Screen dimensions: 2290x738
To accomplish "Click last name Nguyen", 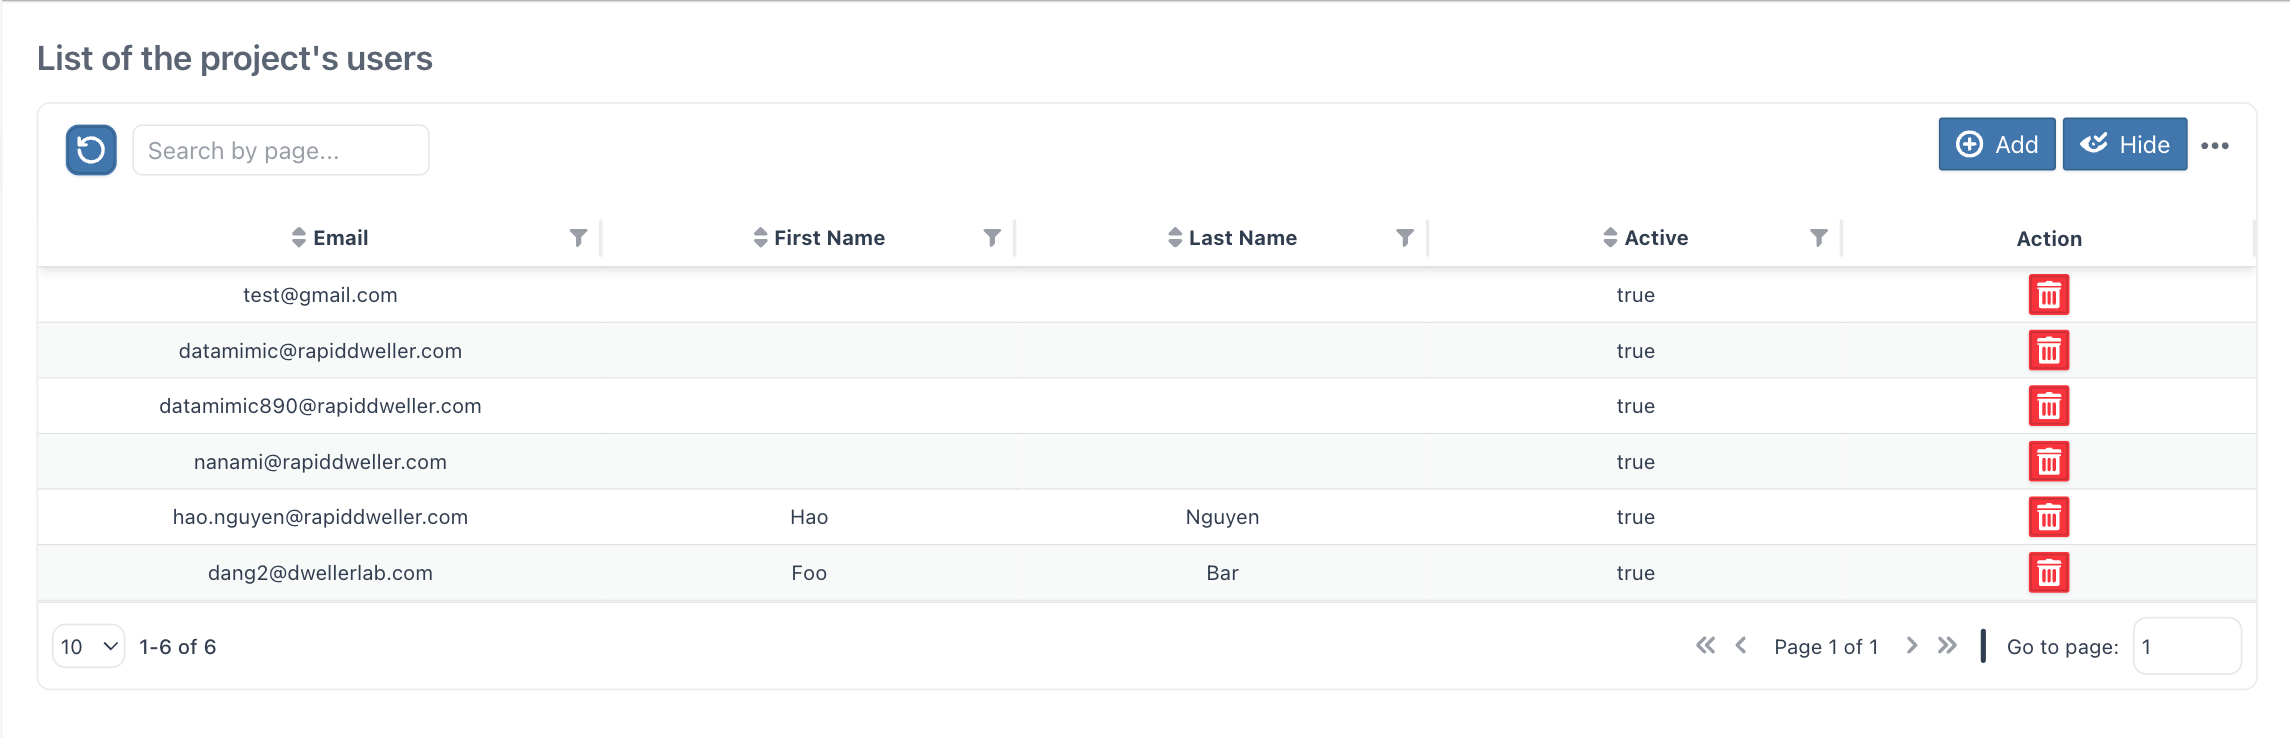I will click(1222, 517).
